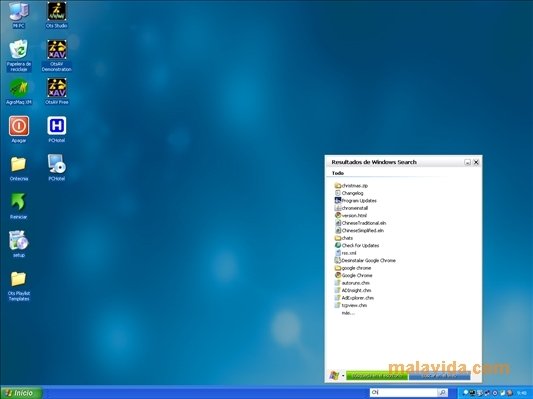
Task: Click the Inicio start button
Action: tap(21, 393)
